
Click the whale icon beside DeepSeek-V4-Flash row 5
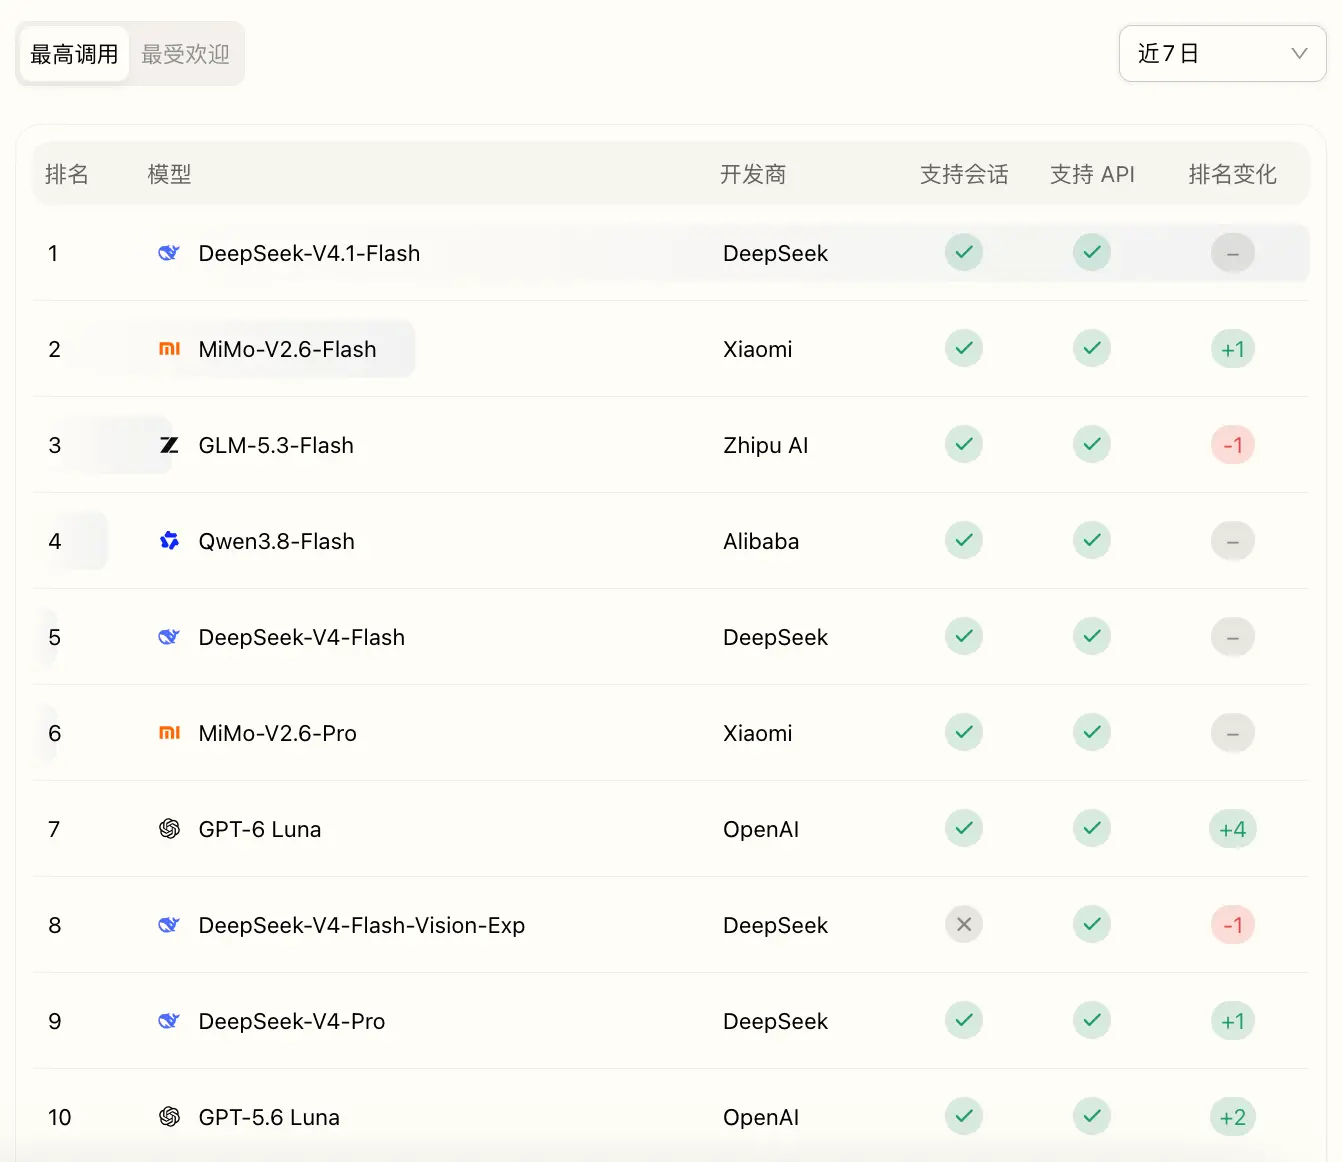point(169,637)
